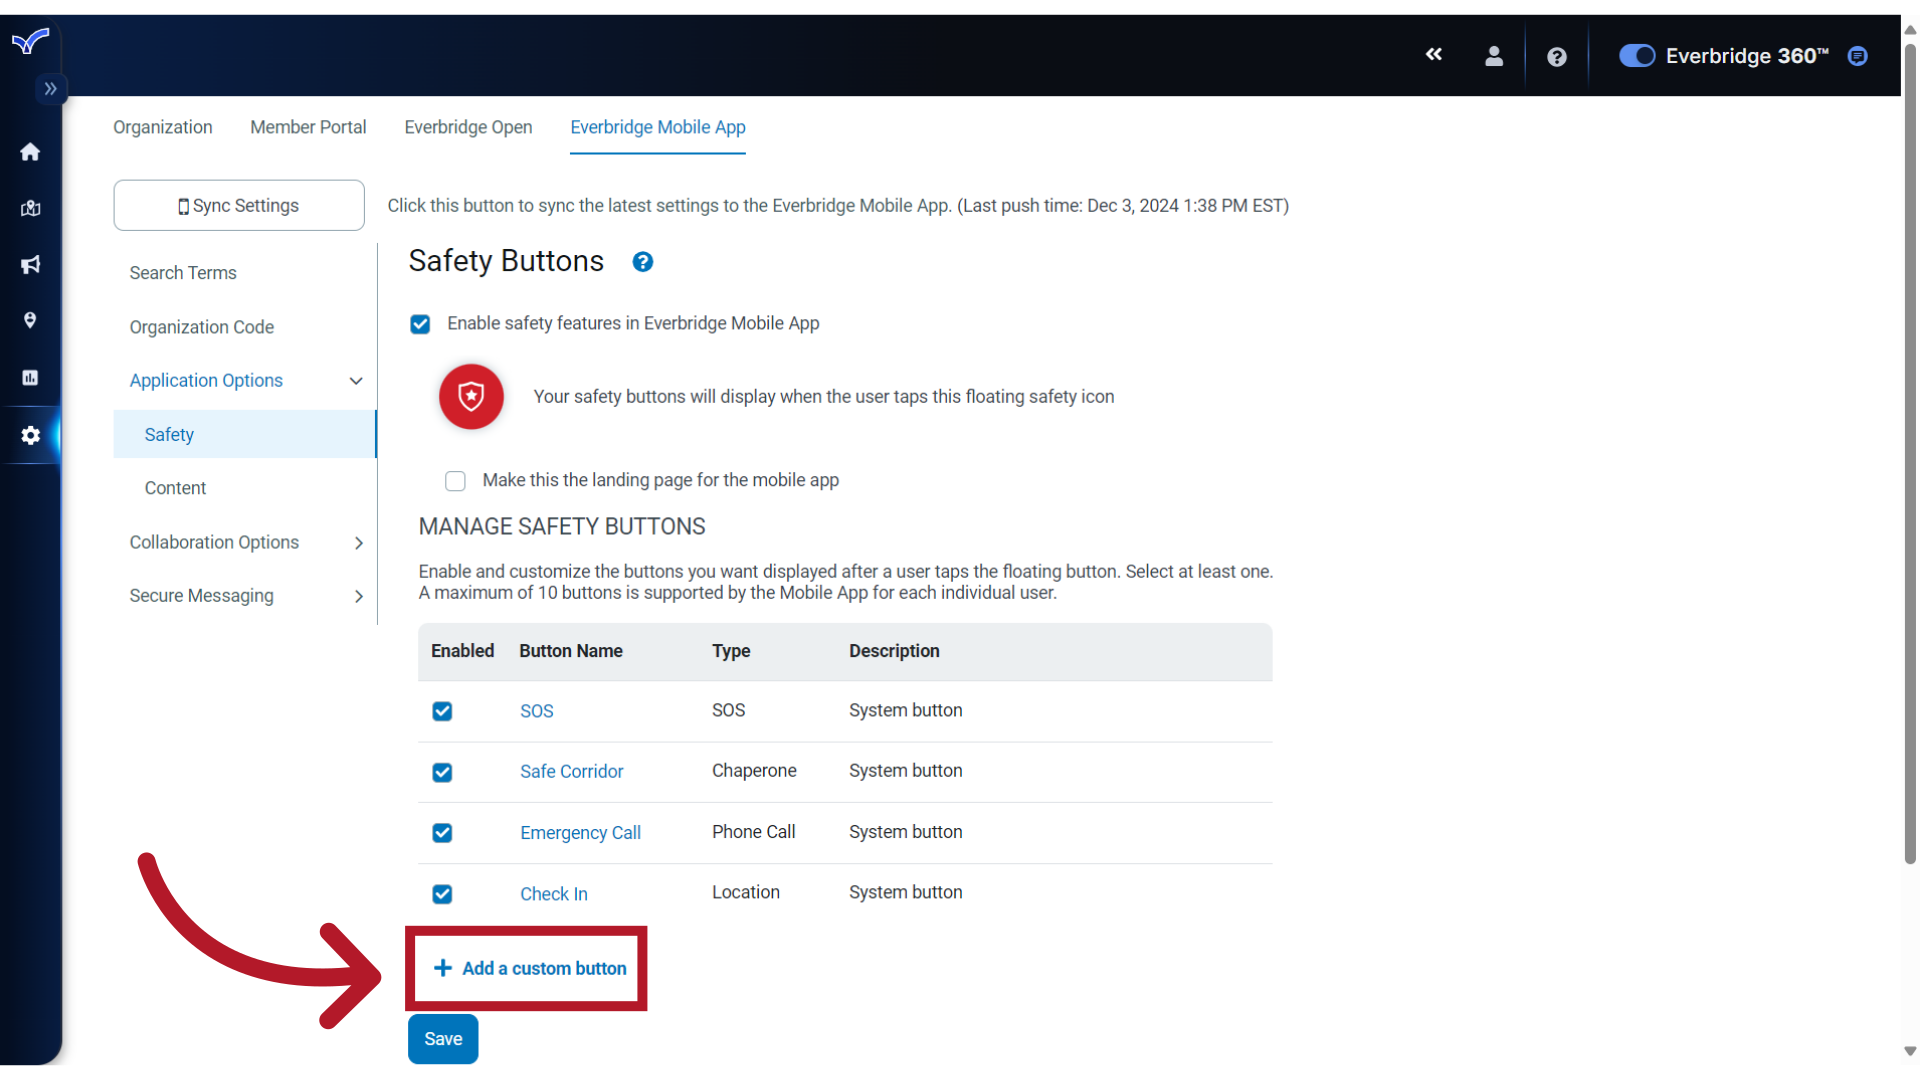Click the Sync Settings button
This screenshot has width=1920, height=1080.
tap(239, 205)
